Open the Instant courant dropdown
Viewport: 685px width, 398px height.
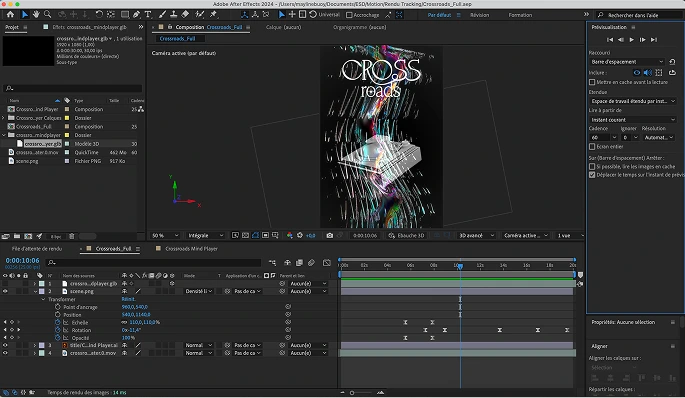[633, 120]
